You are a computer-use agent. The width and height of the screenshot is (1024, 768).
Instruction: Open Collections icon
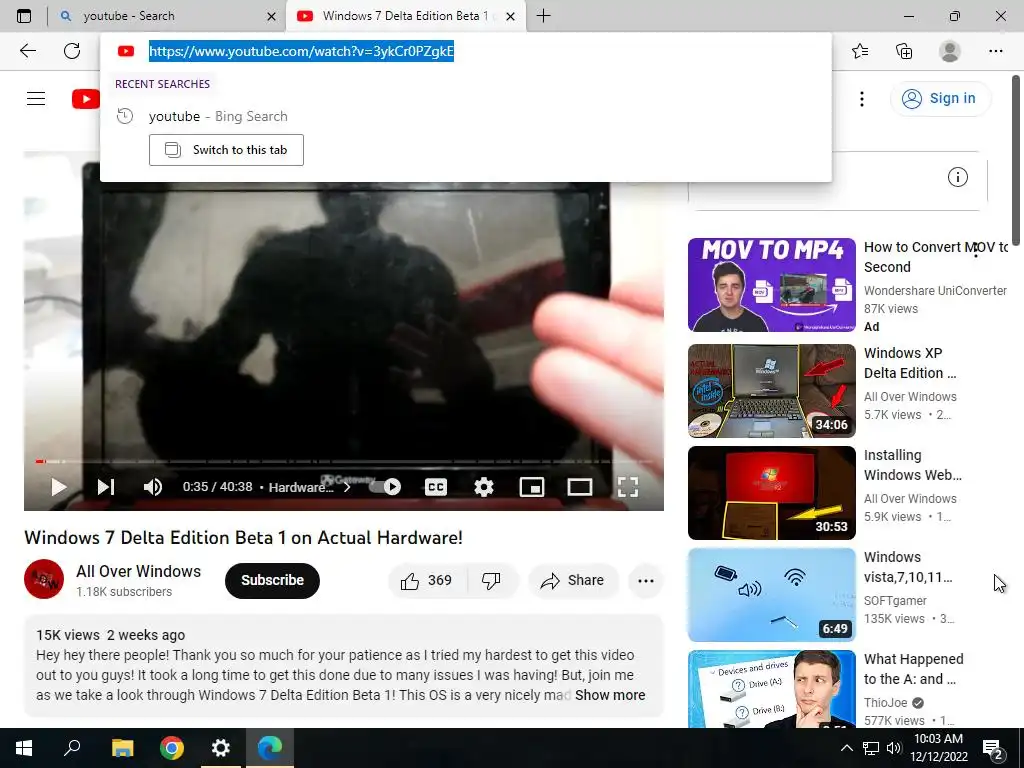pyautogui.click(x=904, y=51)
